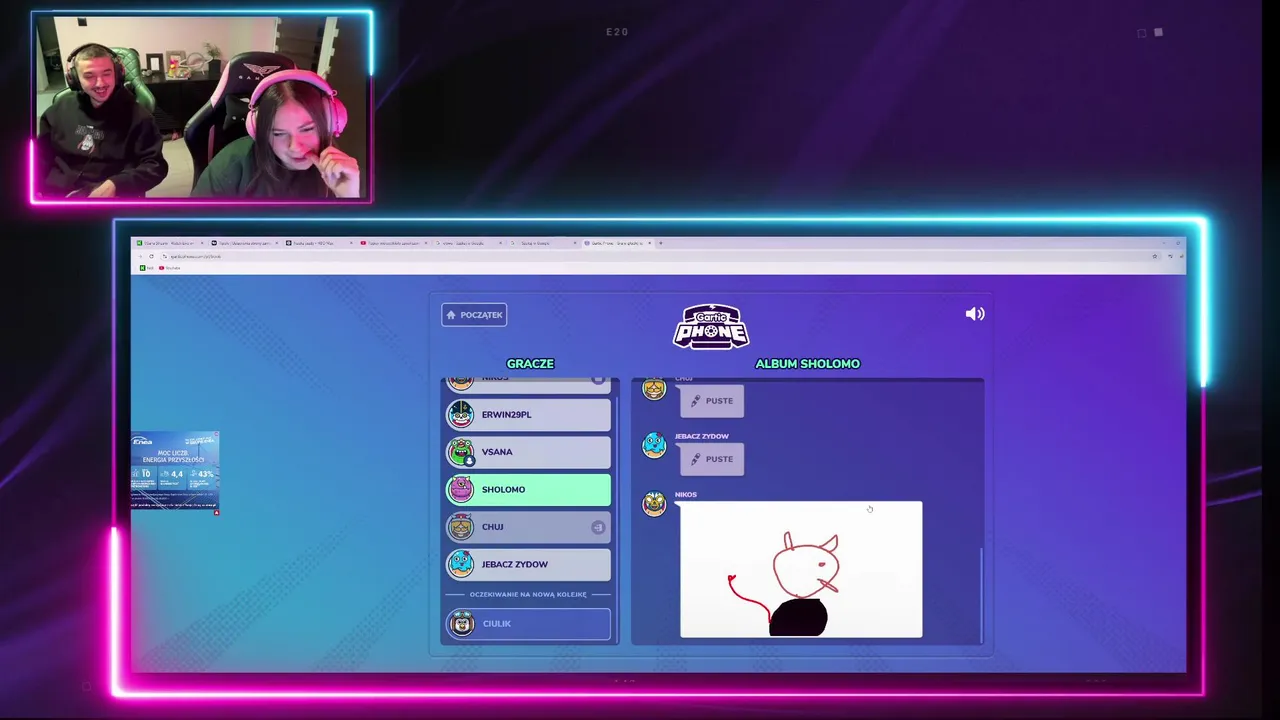
Task: Click VSANA's green monster avatar
Action: (x=461, y=452)
